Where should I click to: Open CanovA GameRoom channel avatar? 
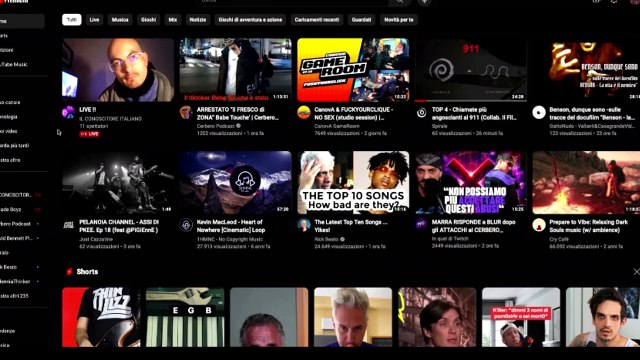tap(304, 112)
